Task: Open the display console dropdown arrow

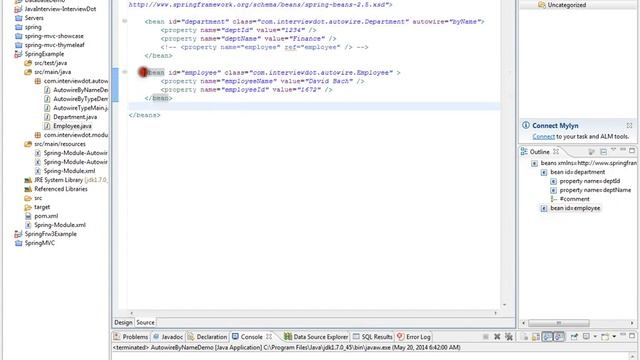Action: coord(595,337)
